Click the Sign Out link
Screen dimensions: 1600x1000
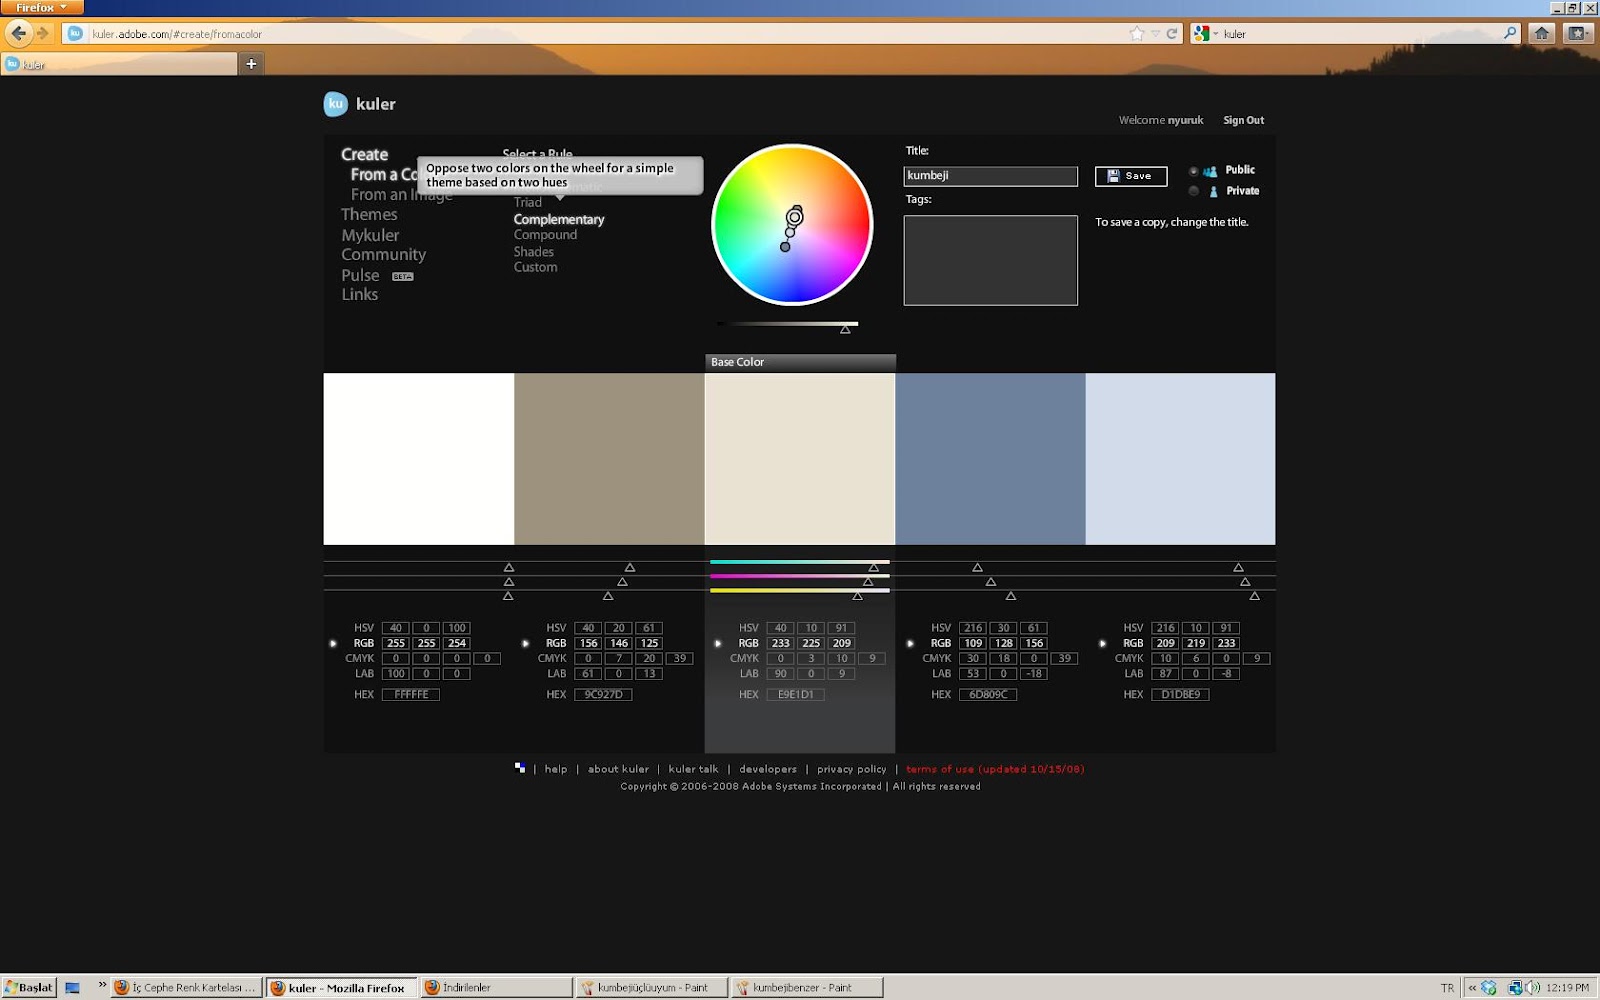coord(1243,120)
